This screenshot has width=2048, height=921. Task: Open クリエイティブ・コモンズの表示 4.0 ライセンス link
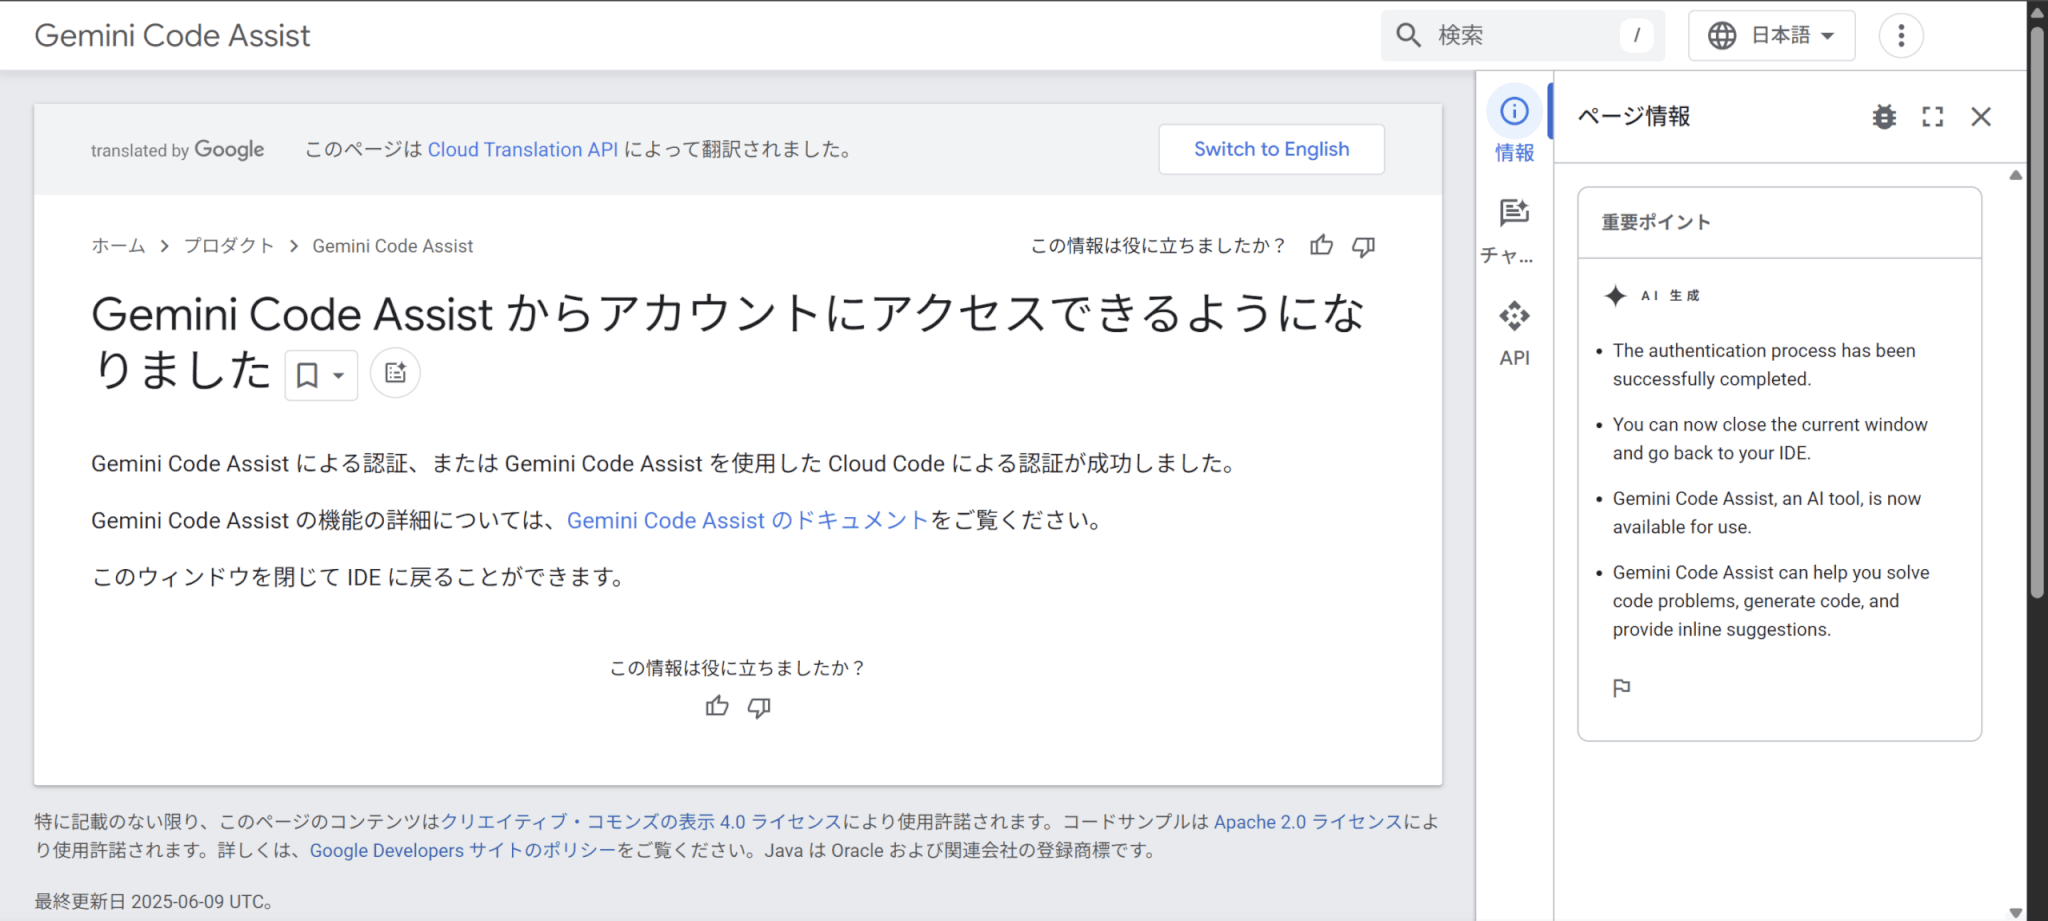coord(641,822)
